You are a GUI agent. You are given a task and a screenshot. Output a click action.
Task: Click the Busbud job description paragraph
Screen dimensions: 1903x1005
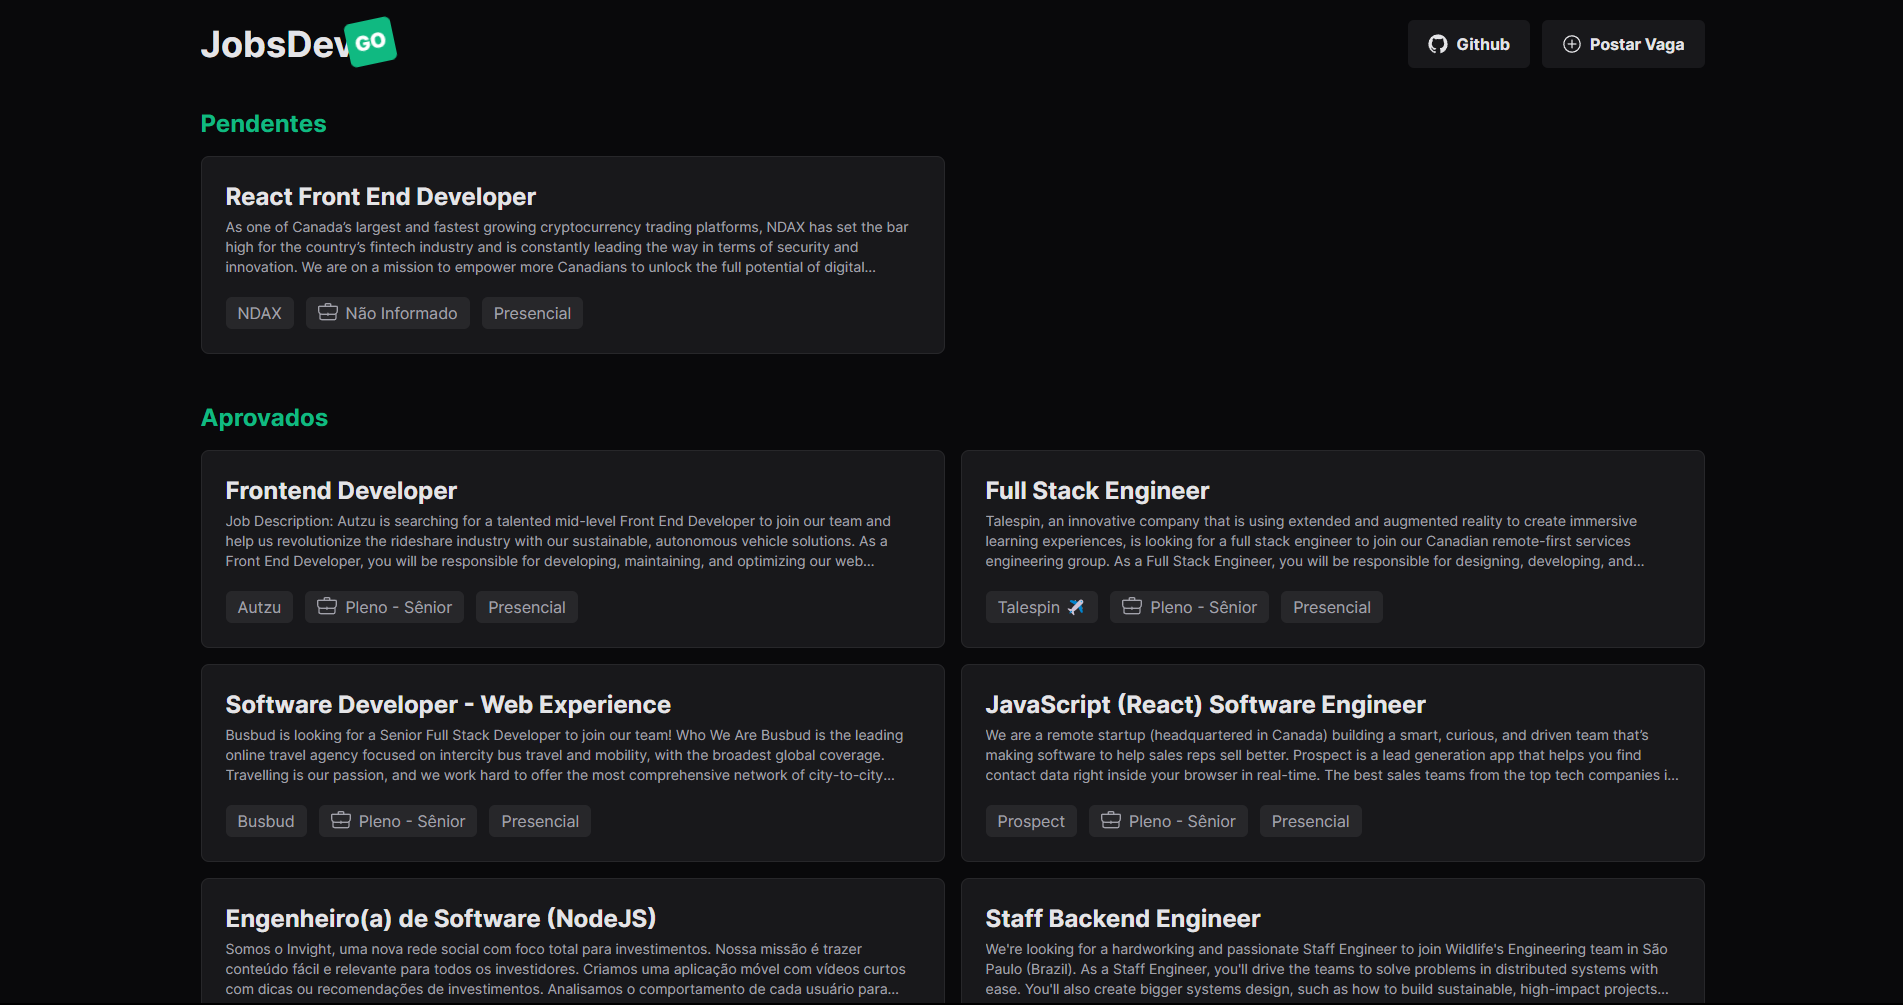point(564,755)
